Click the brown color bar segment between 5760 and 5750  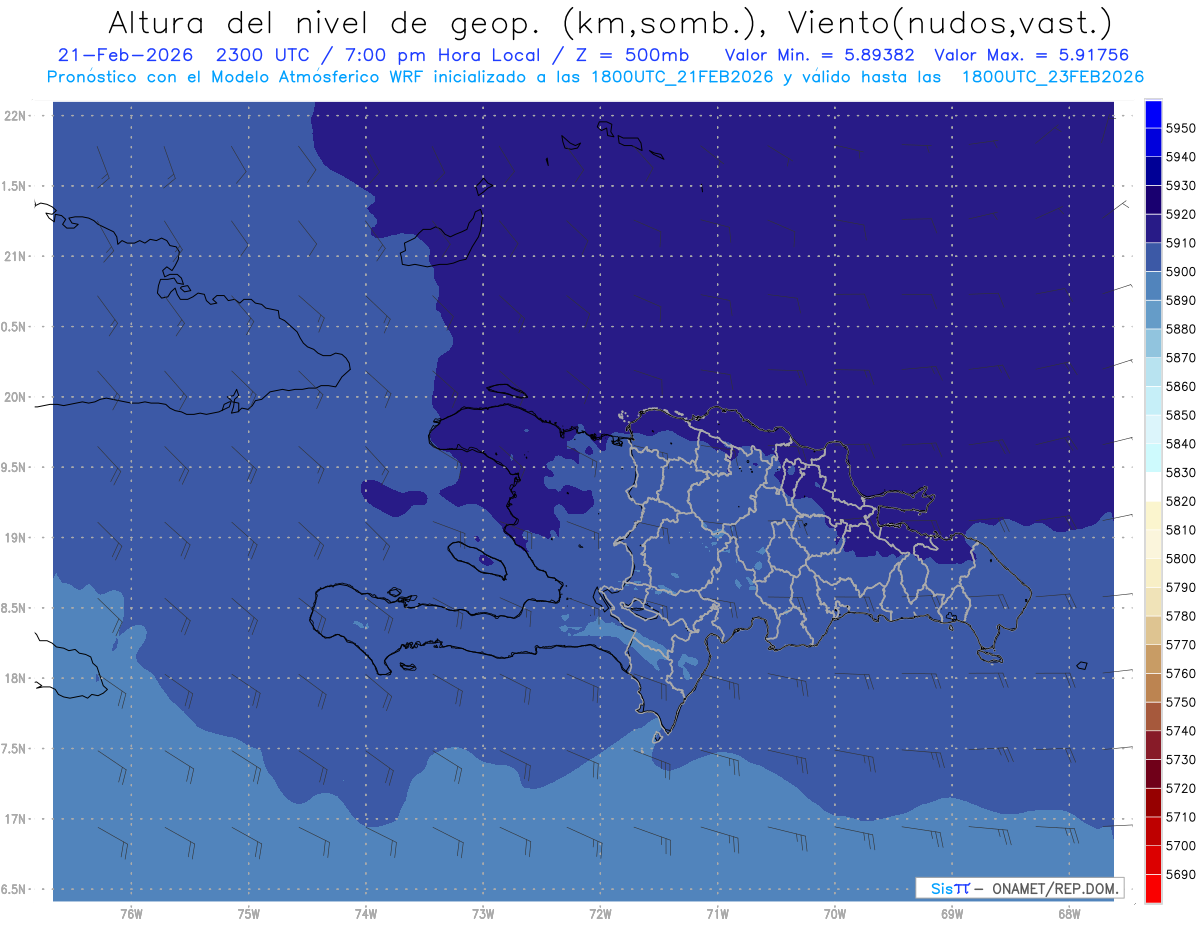pyautogui.click(x=1153, y=688)
